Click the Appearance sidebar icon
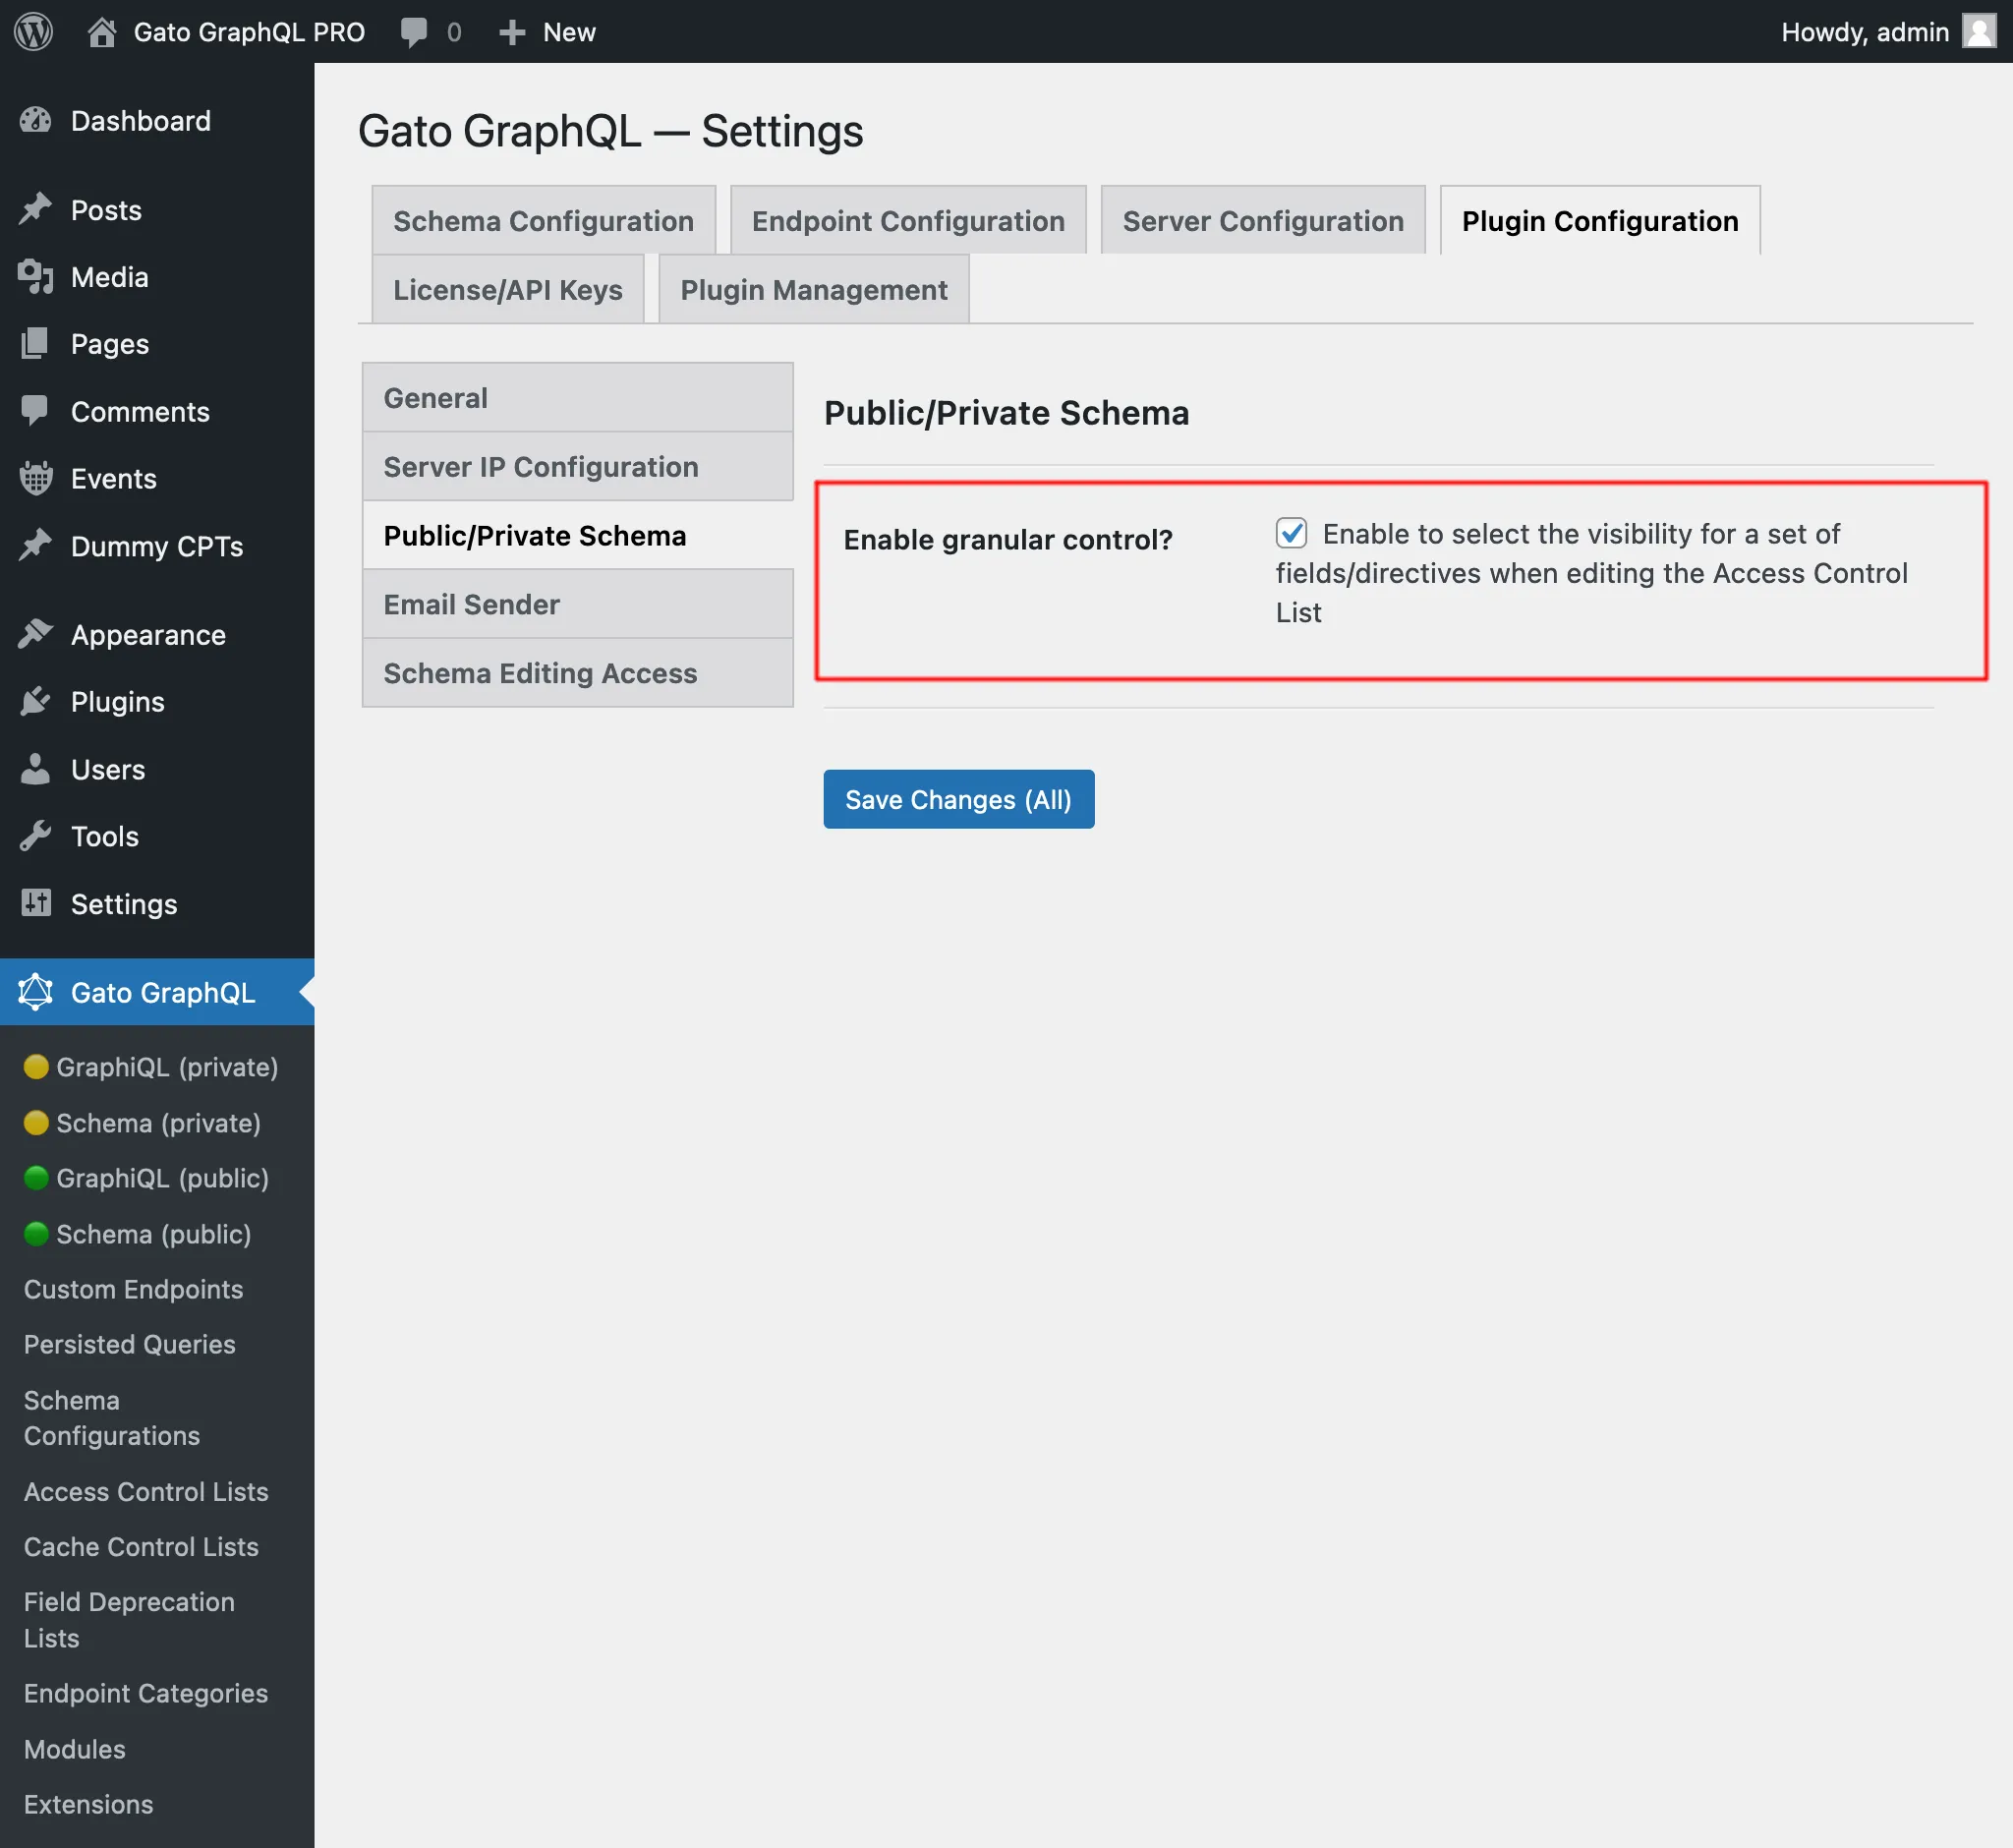This screenshot has height=1848, width=2013. (x=35, y=635)
